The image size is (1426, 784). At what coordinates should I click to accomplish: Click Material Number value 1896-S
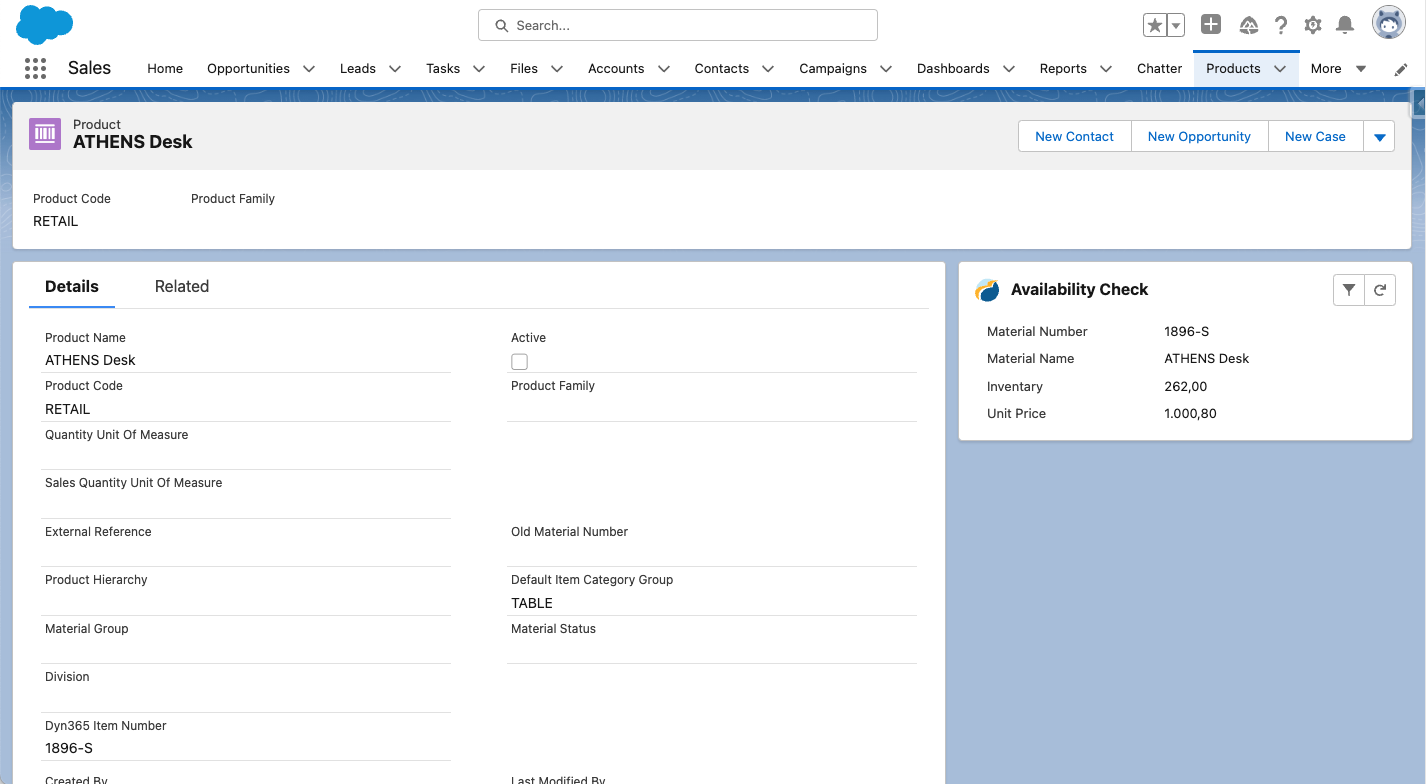coord(1187,331)
